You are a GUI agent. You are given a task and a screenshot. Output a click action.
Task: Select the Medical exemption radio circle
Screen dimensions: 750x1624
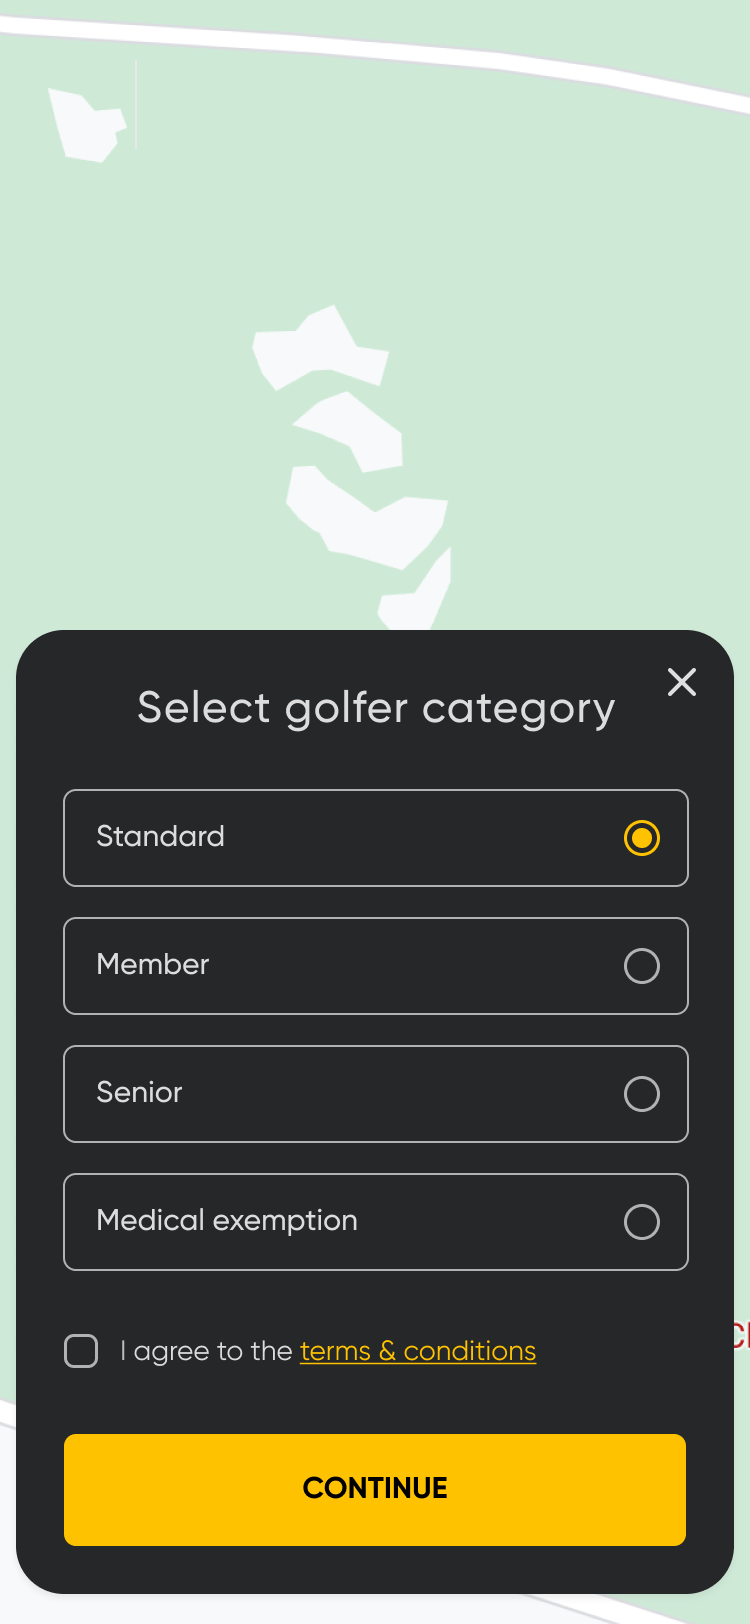point(642,1222)
